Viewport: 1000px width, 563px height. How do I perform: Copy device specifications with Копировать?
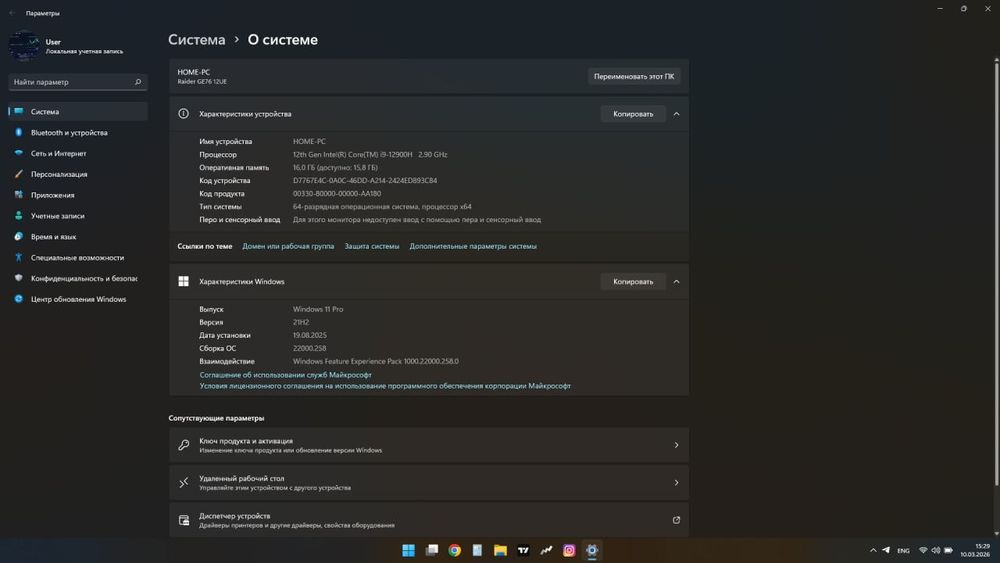633,114
